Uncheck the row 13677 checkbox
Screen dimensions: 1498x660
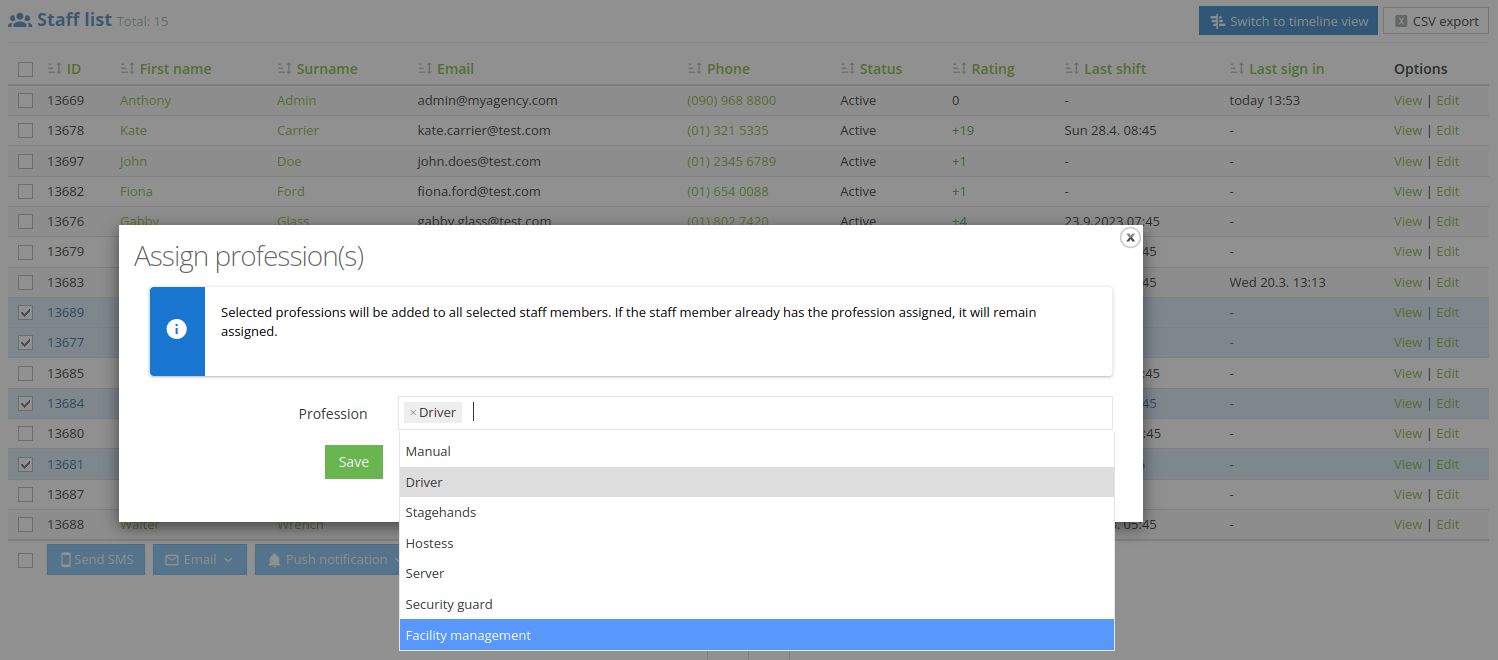click(x=26, y=343)
